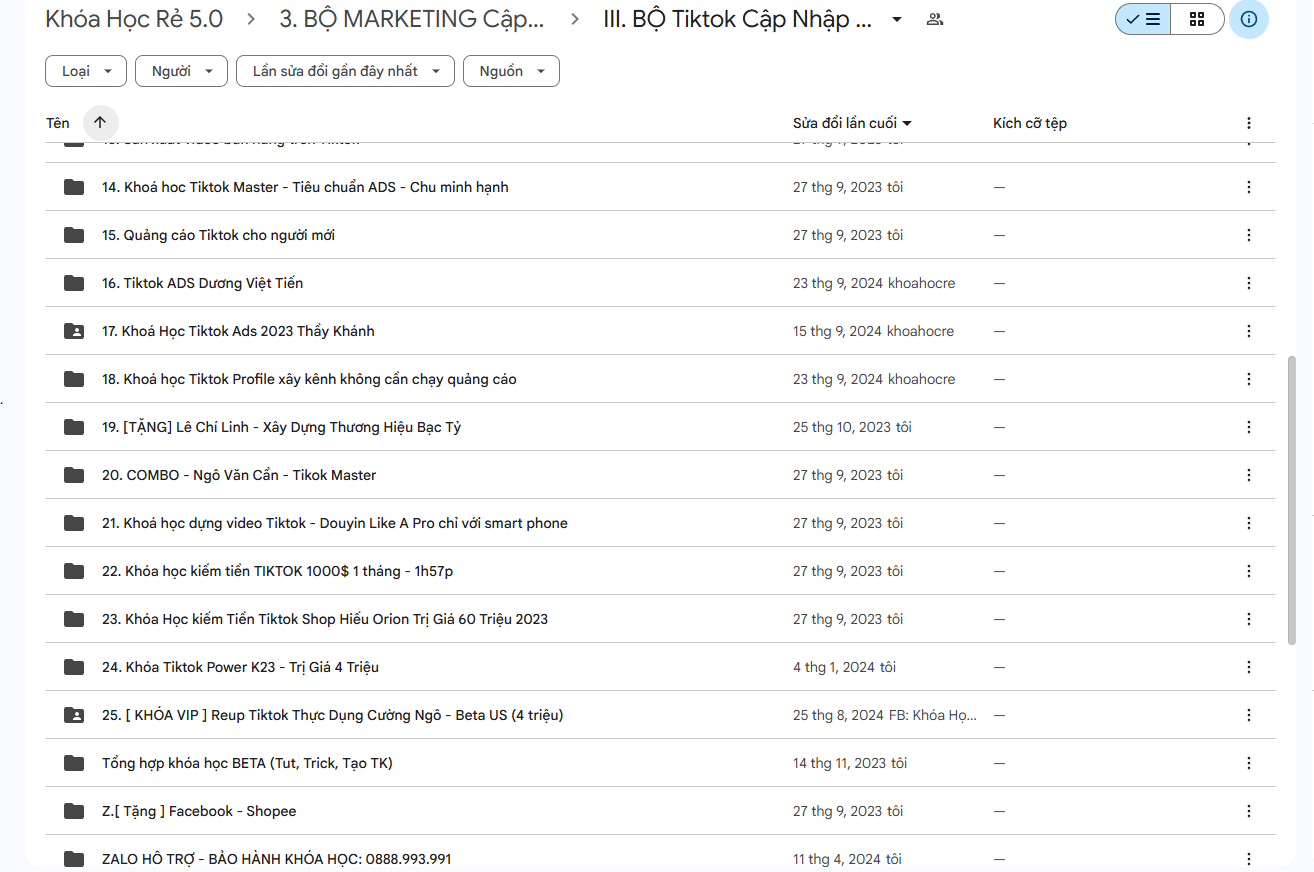The width and height of the screenshot is (1314, 872).
Task: Click folder icon of 21. Khoá học dựng video
Action: click(x=74, y=523)
